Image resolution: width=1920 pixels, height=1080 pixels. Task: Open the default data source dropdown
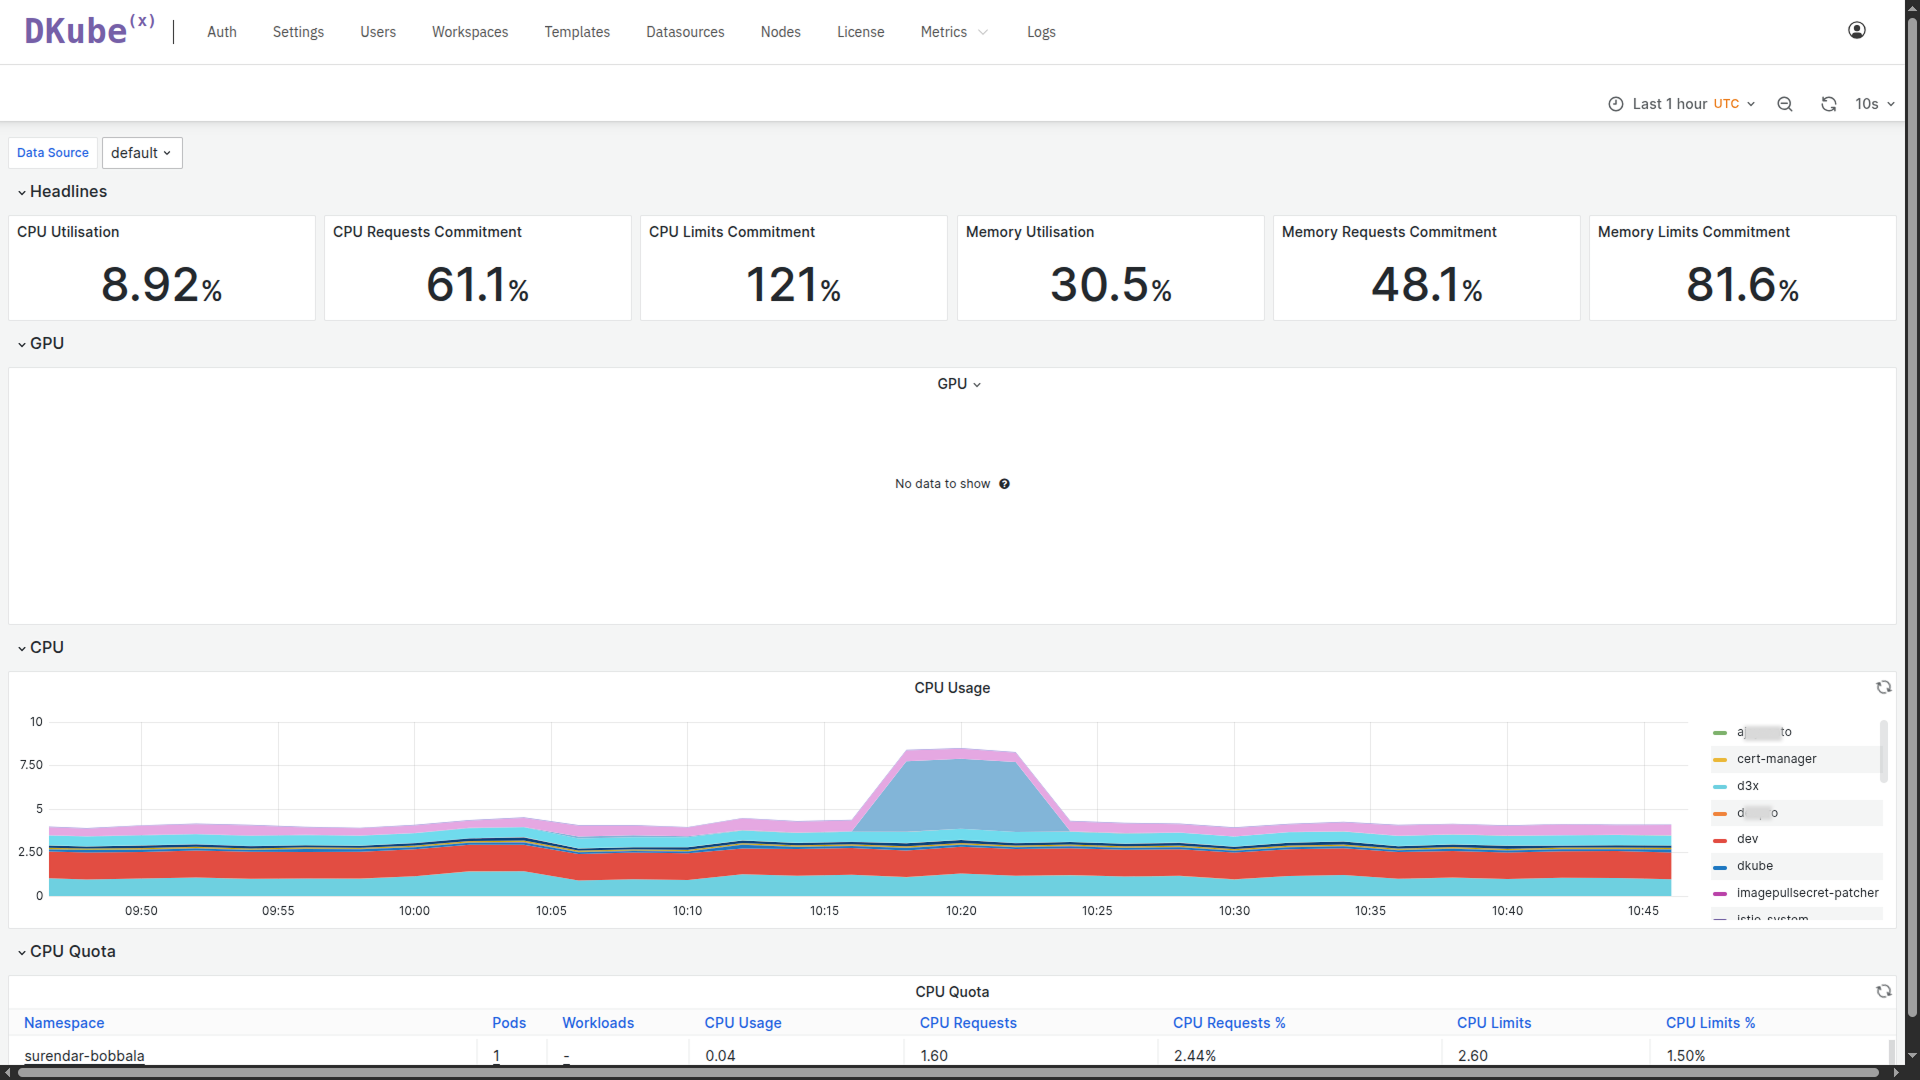[141, 153]
